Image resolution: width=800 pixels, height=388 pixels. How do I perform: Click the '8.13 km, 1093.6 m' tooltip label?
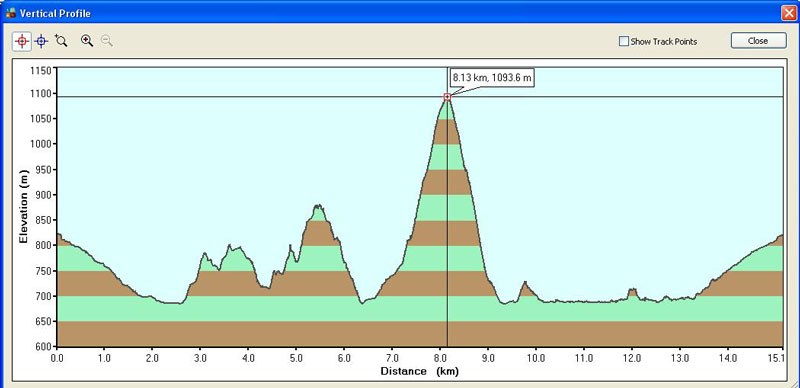pos(492,79)
